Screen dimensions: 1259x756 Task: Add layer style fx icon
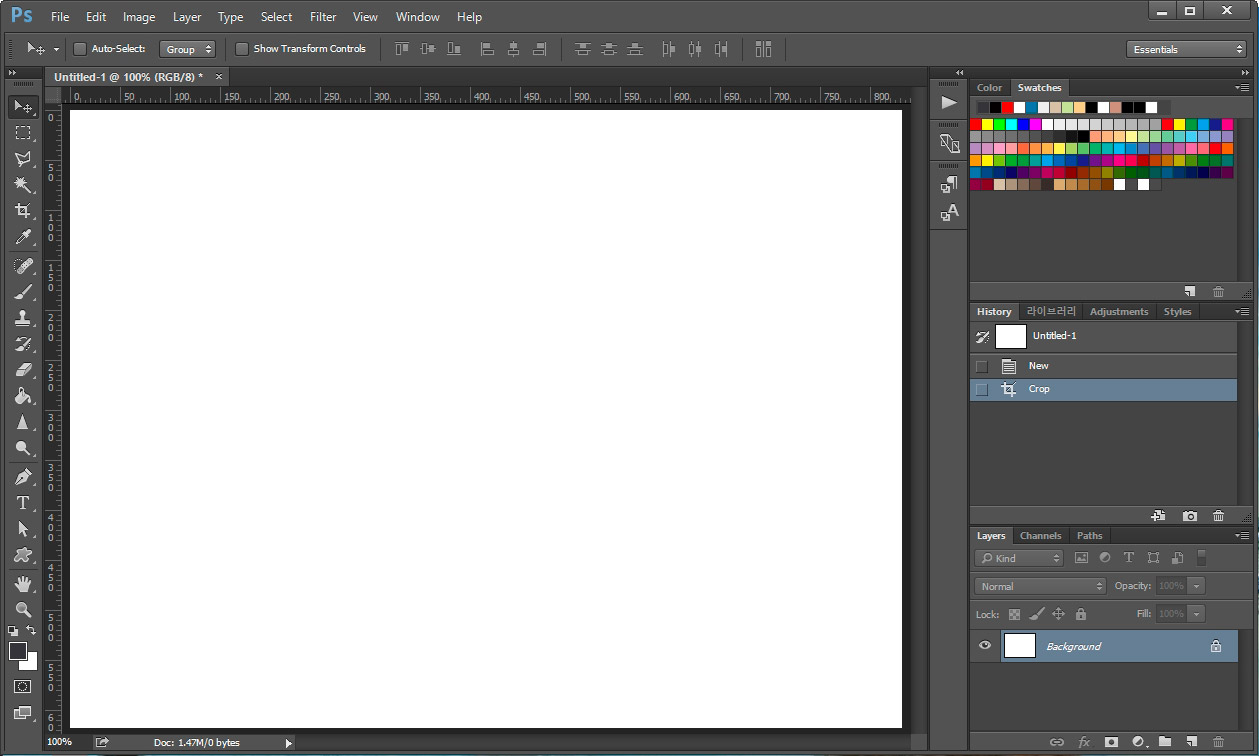pyautogui.click(x=1084, y=742)
